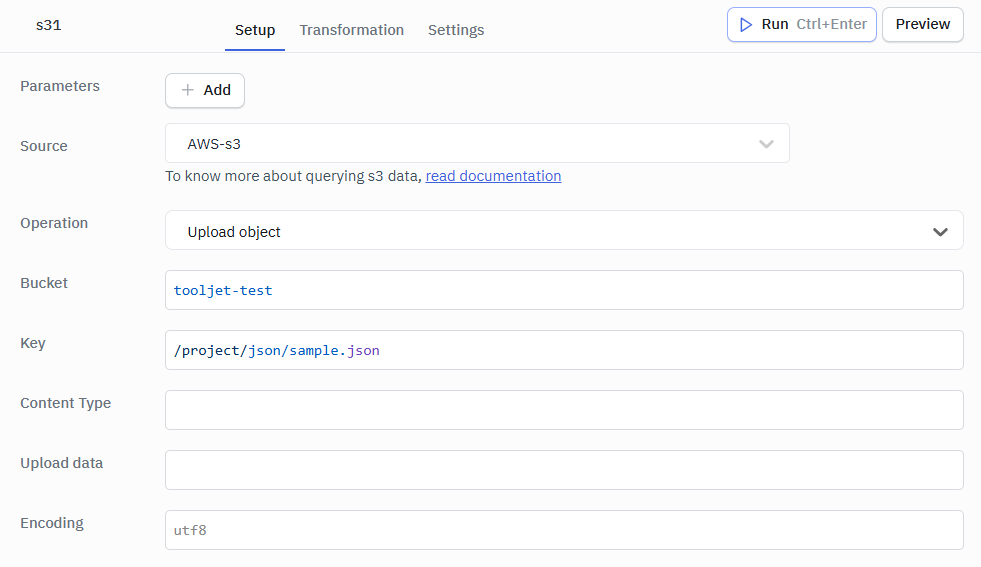
Task: Click the s31 query name
Action: tap(49, 25)
